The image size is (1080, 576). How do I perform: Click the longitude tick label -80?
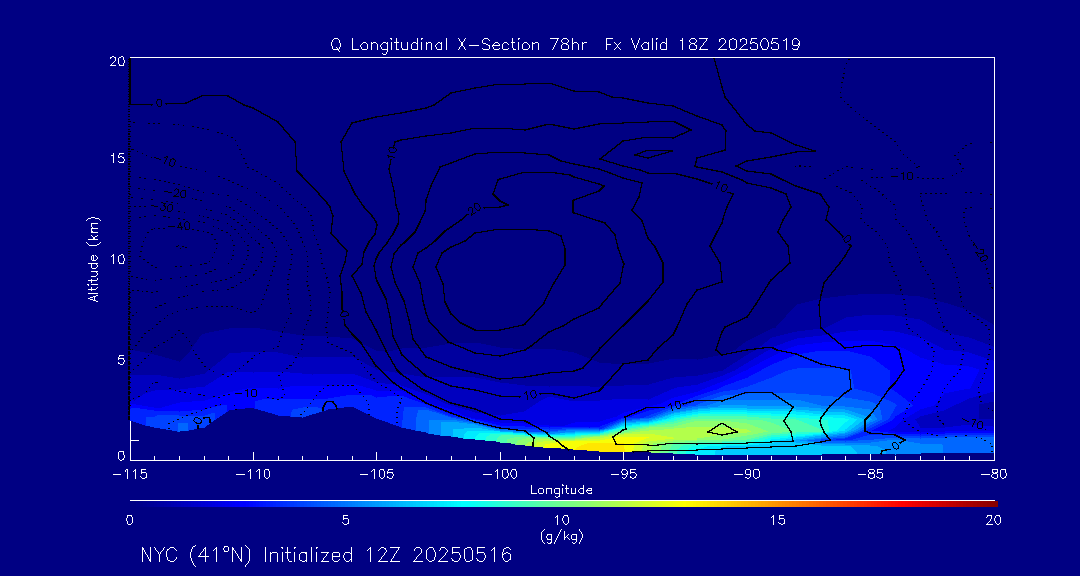994,475
